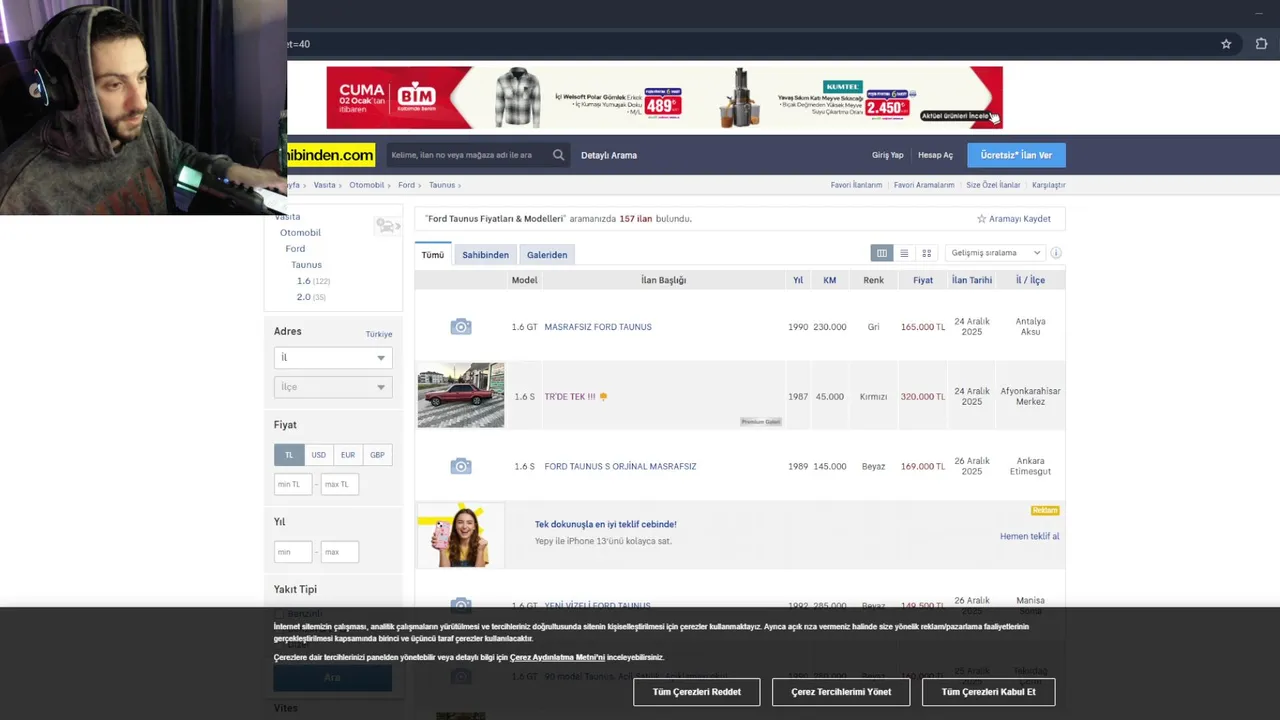Click the search magnifier icon
This screenshot has width=1280, height=720.
click(558, 155)
